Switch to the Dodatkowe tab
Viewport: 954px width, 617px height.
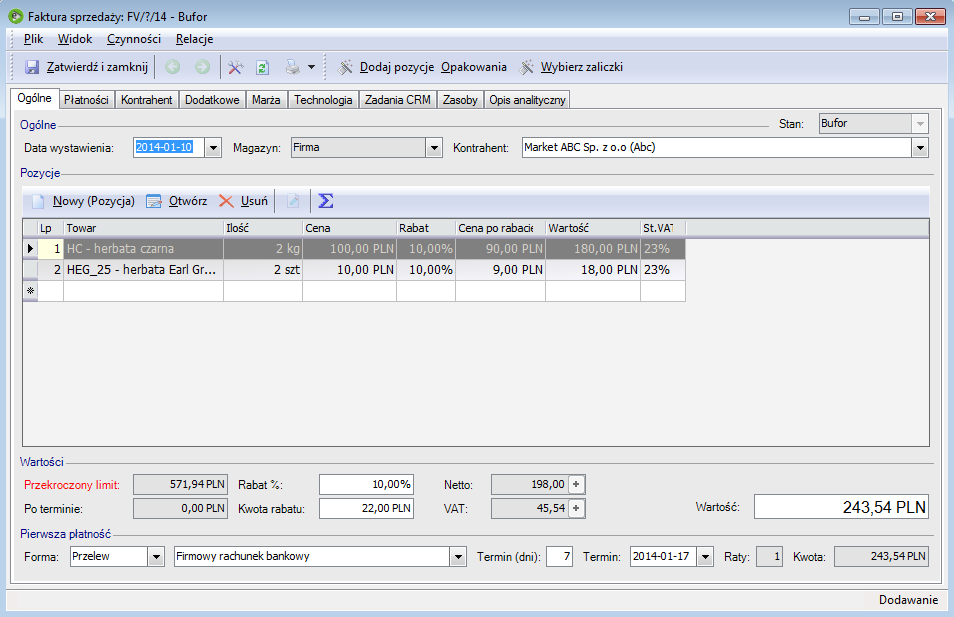click(x=212, y=100)
